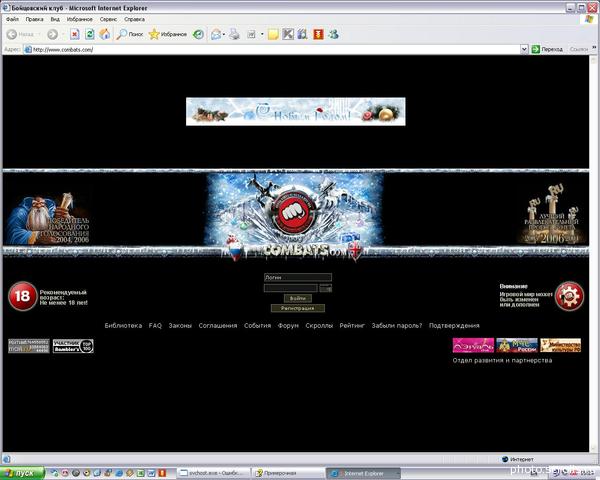This screenshot has width=600, height=480.
Task: Print the page using the printer icon
Action: (x=234, y=34)
